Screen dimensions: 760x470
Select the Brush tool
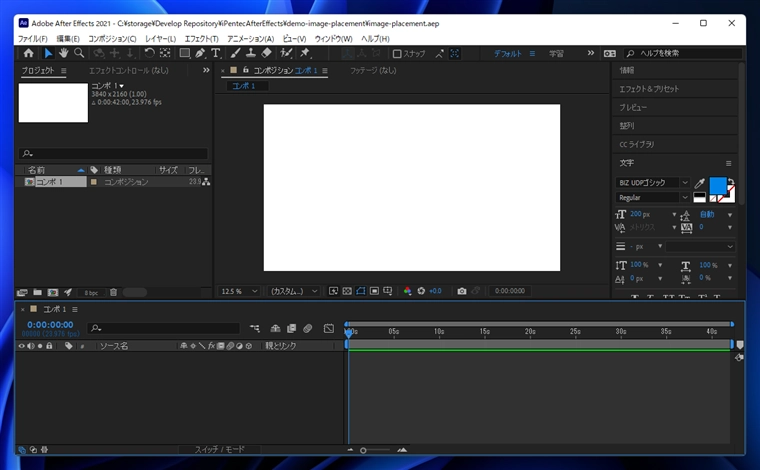[x=236, y=53]
